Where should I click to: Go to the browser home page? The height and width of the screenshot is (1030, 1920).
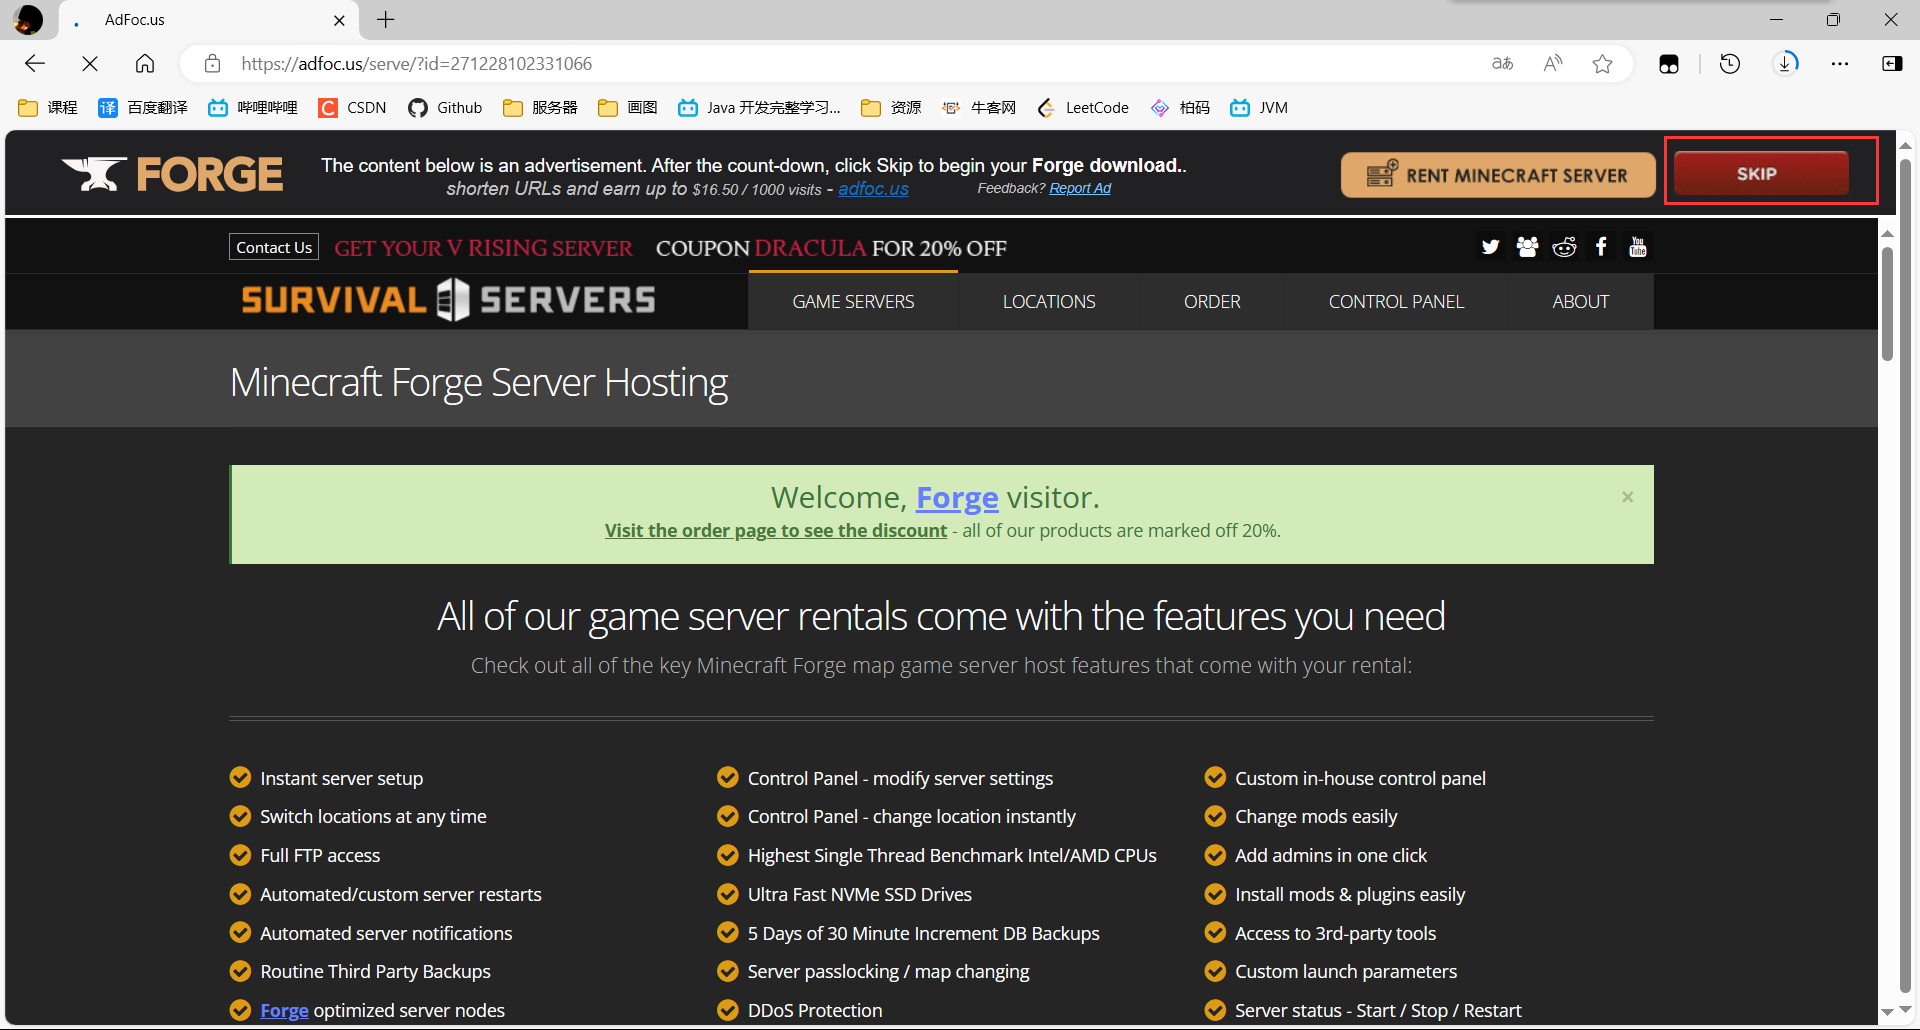(145, 64)
